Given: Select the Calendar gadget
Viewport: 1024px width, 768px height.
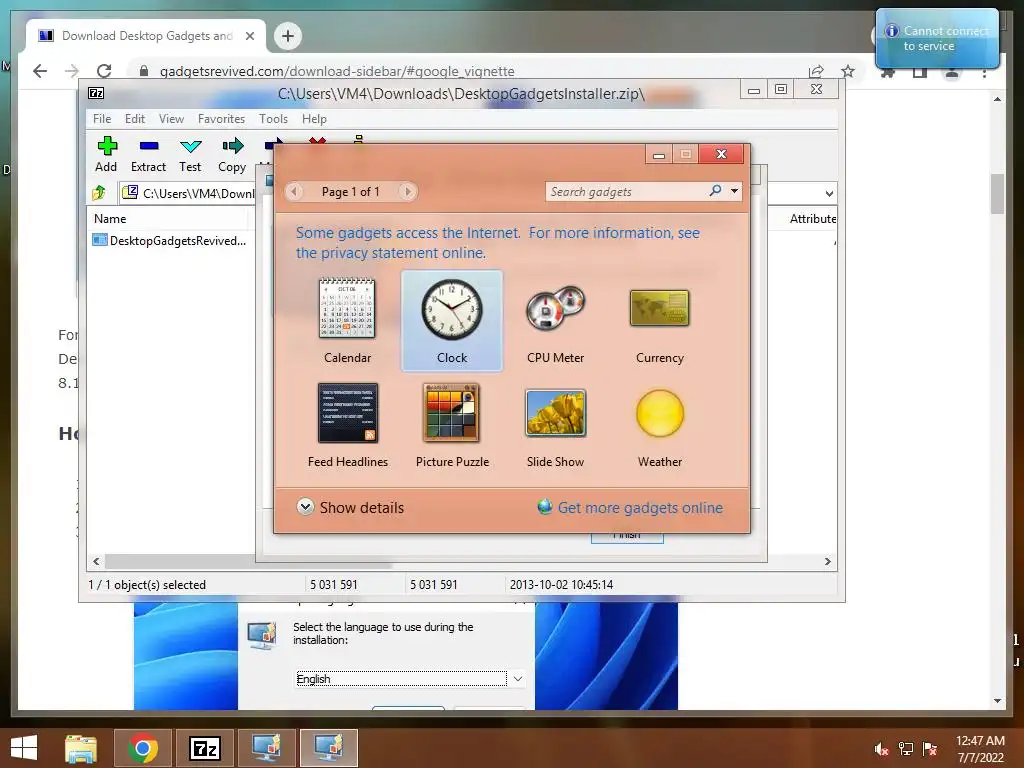Looking at the screenshot, I should [347, 321].
